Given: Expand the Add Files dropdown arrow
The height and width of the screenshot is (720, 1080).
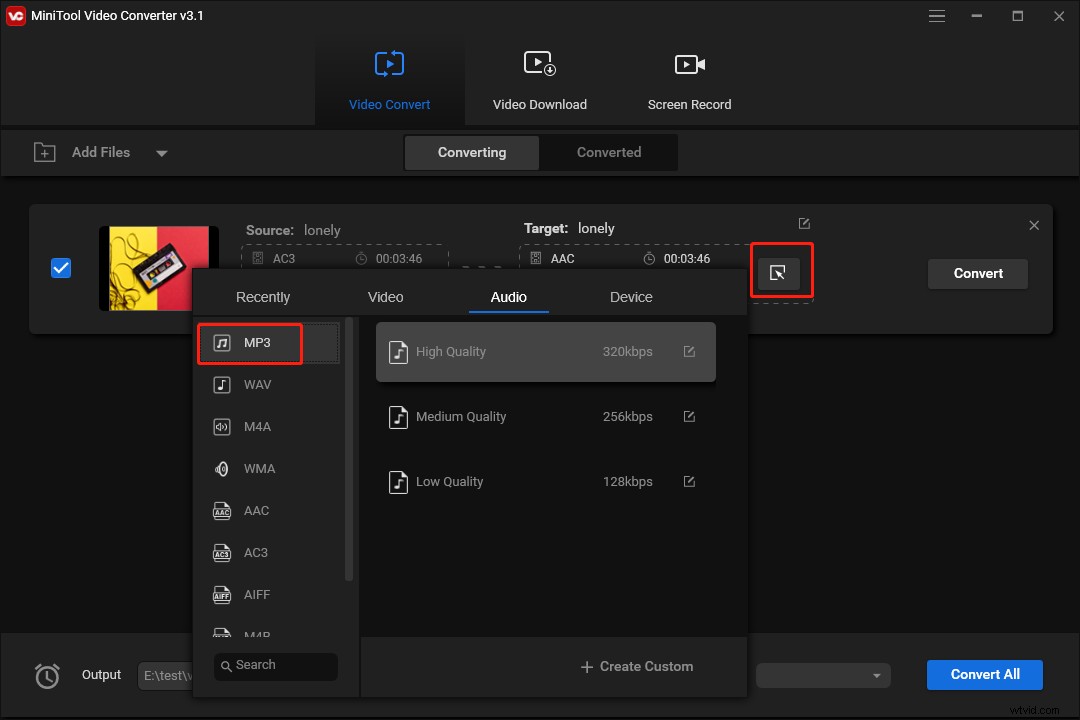Looking at the screenshot, I should point(161,152).
